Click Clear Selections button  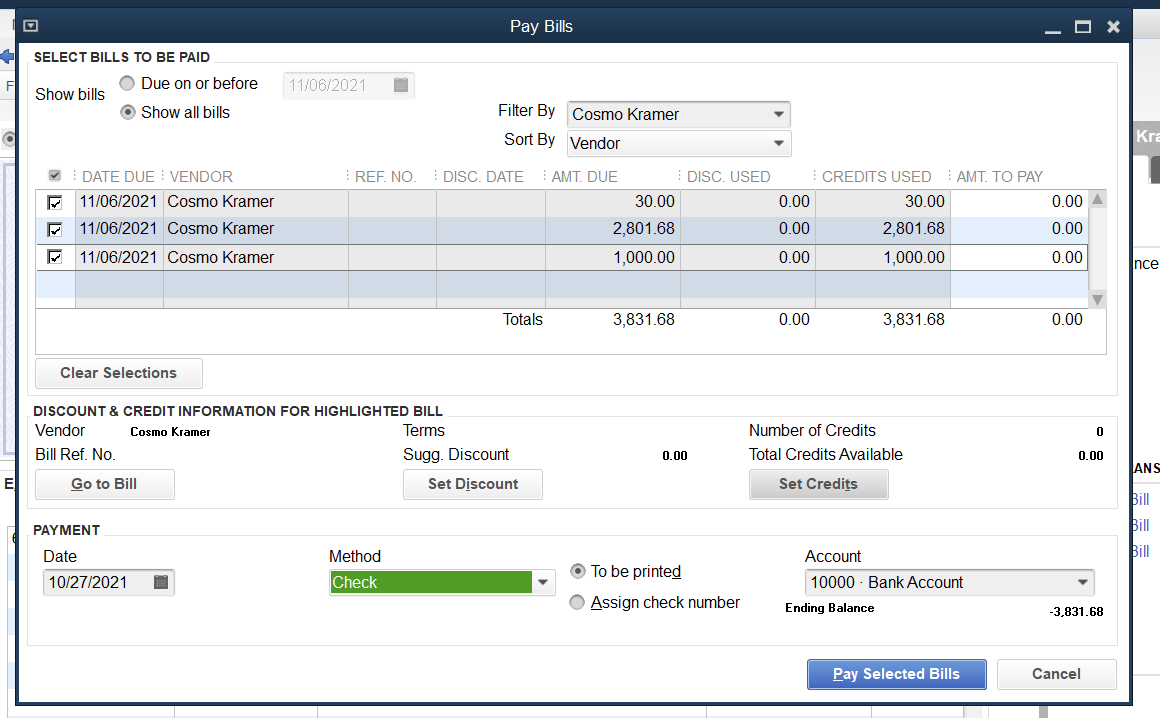pyautogui.click(x=119, y=373)
